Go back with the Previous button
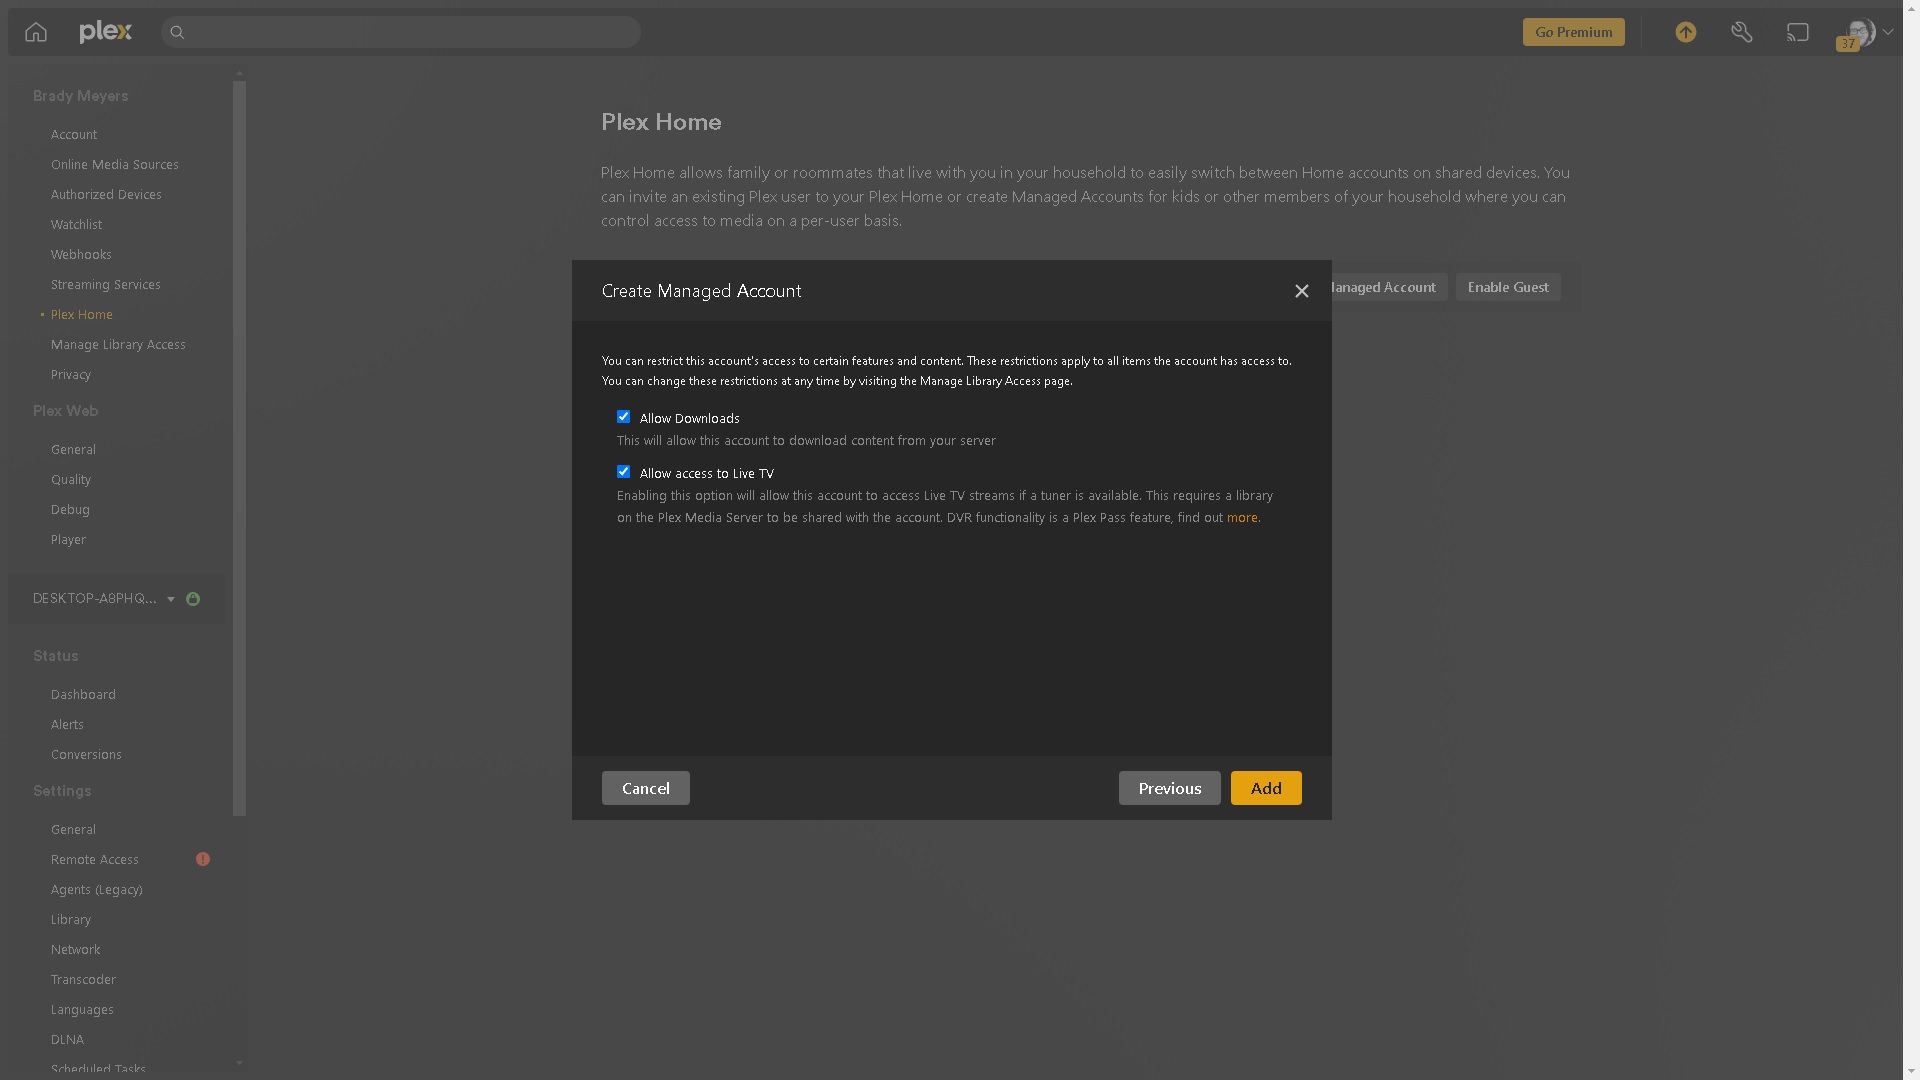This screenshot has height=1080, width=1920. click(x=1169, y=788)
